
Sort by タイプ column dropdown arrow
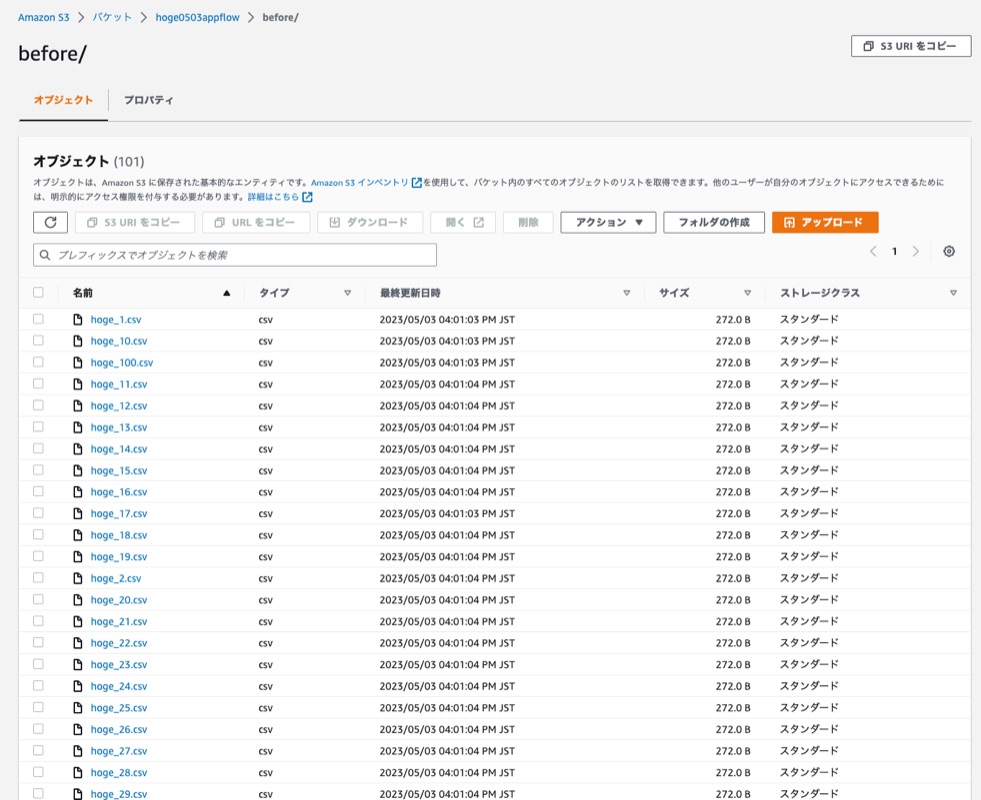(347, 293)
